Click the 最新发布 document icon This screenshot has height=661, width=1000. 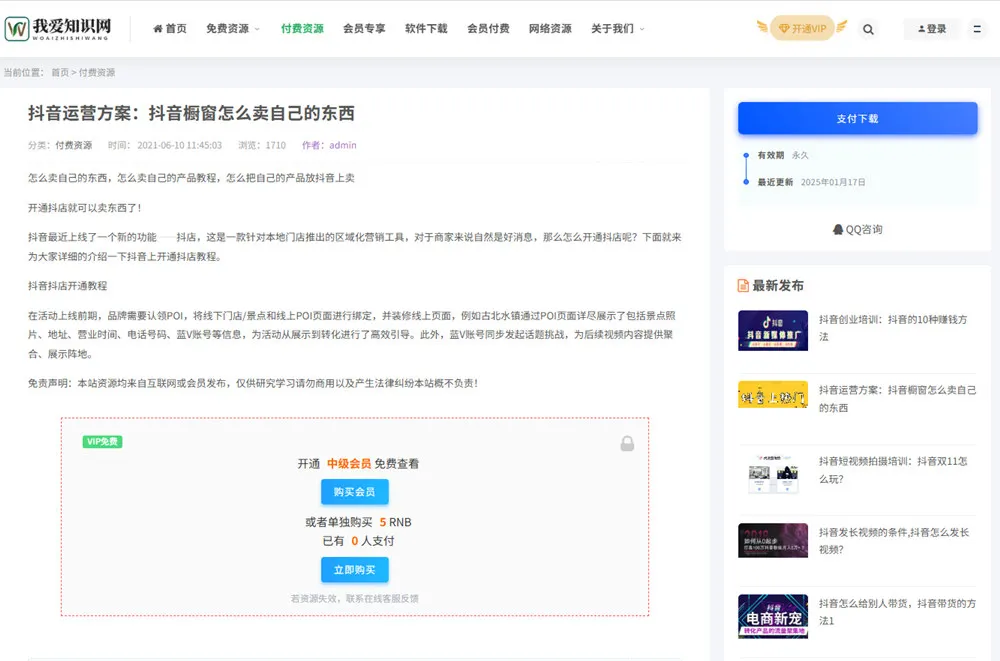pos(743,285)
